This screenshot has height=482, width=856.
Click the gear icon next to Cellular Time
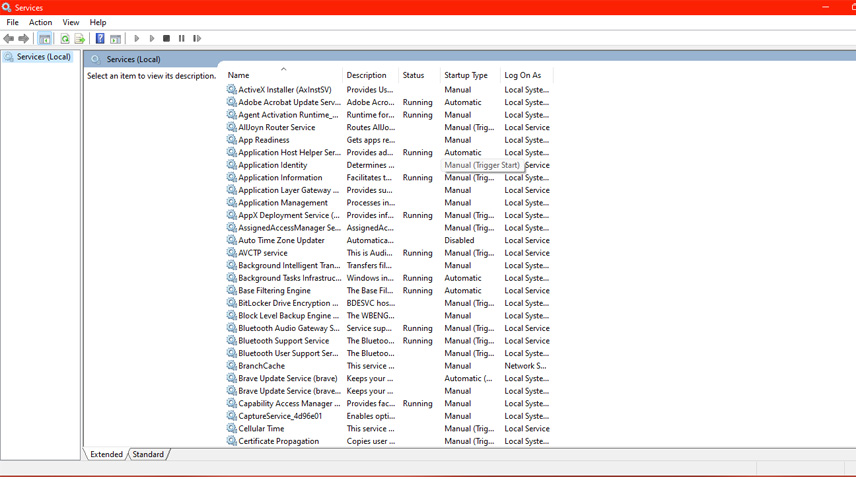pyautogui.click(x=231, y=429)
